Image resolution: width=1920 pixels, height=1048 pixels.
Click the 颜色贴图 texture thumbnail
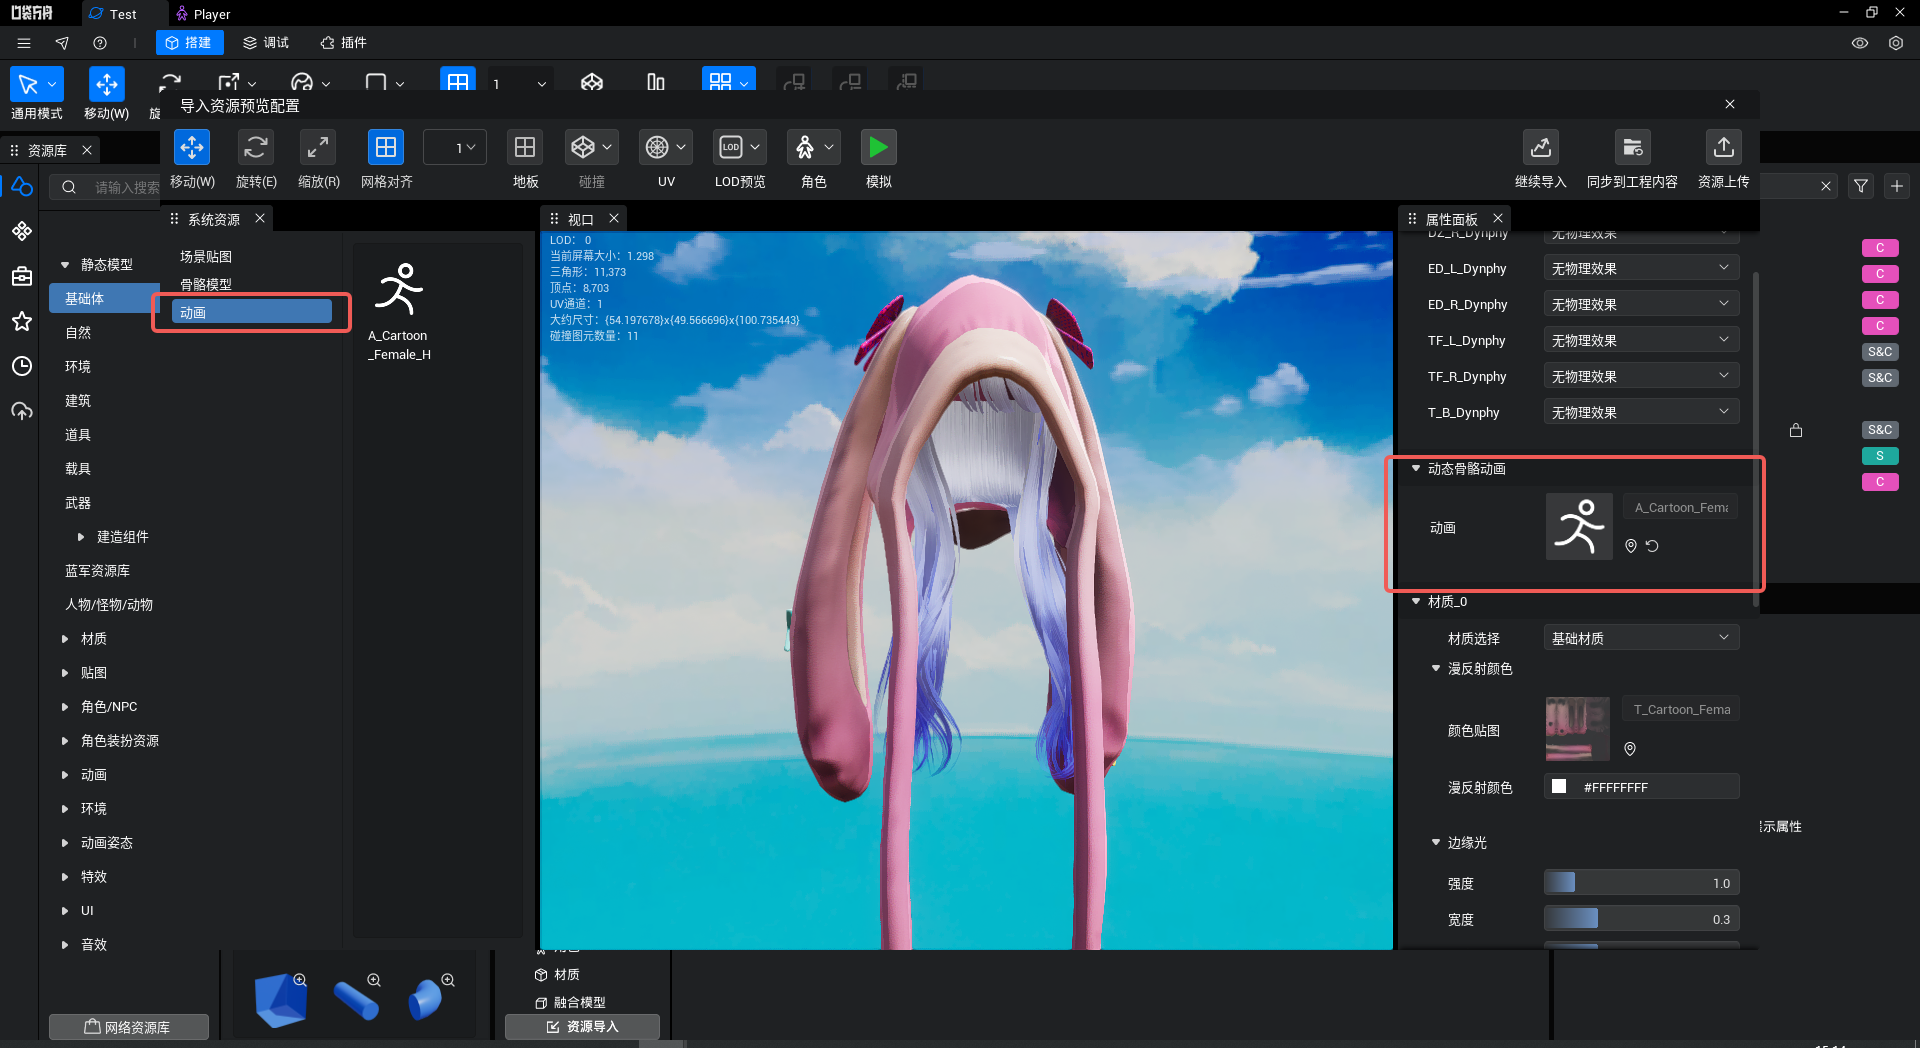tap(1578, 729)
